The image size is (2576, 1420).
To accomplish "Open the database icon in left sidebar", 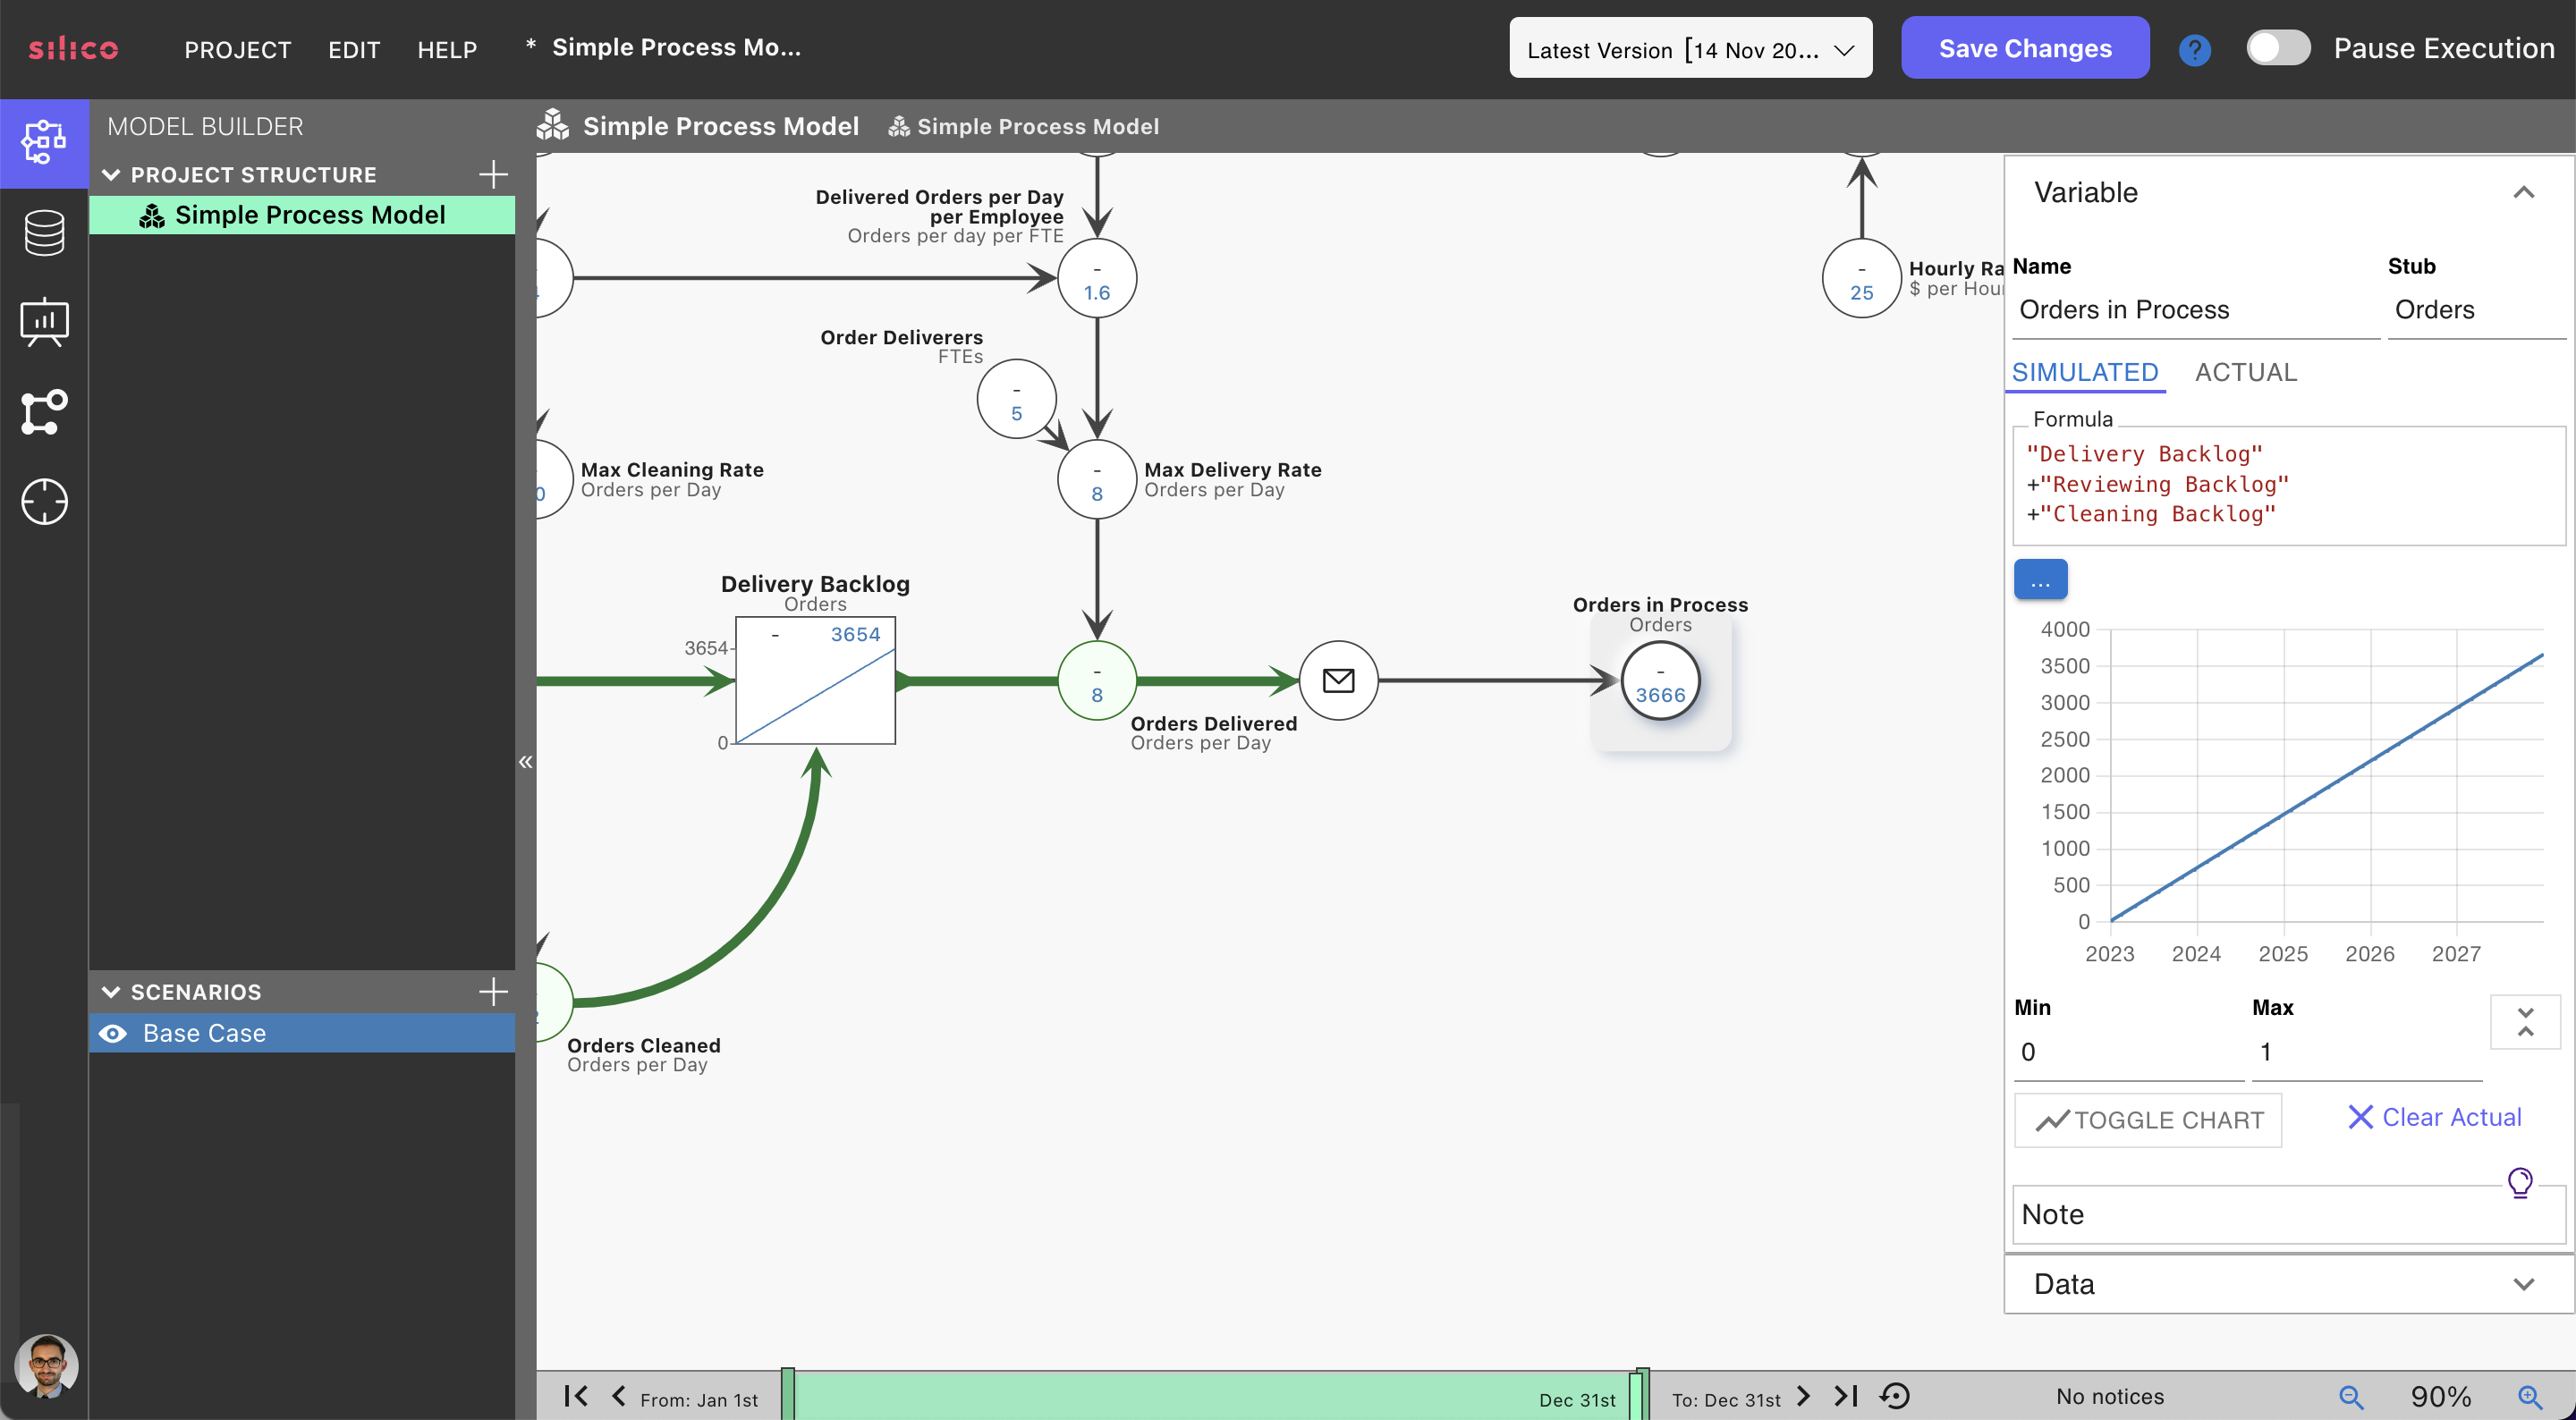I will [x=44, y=232].
